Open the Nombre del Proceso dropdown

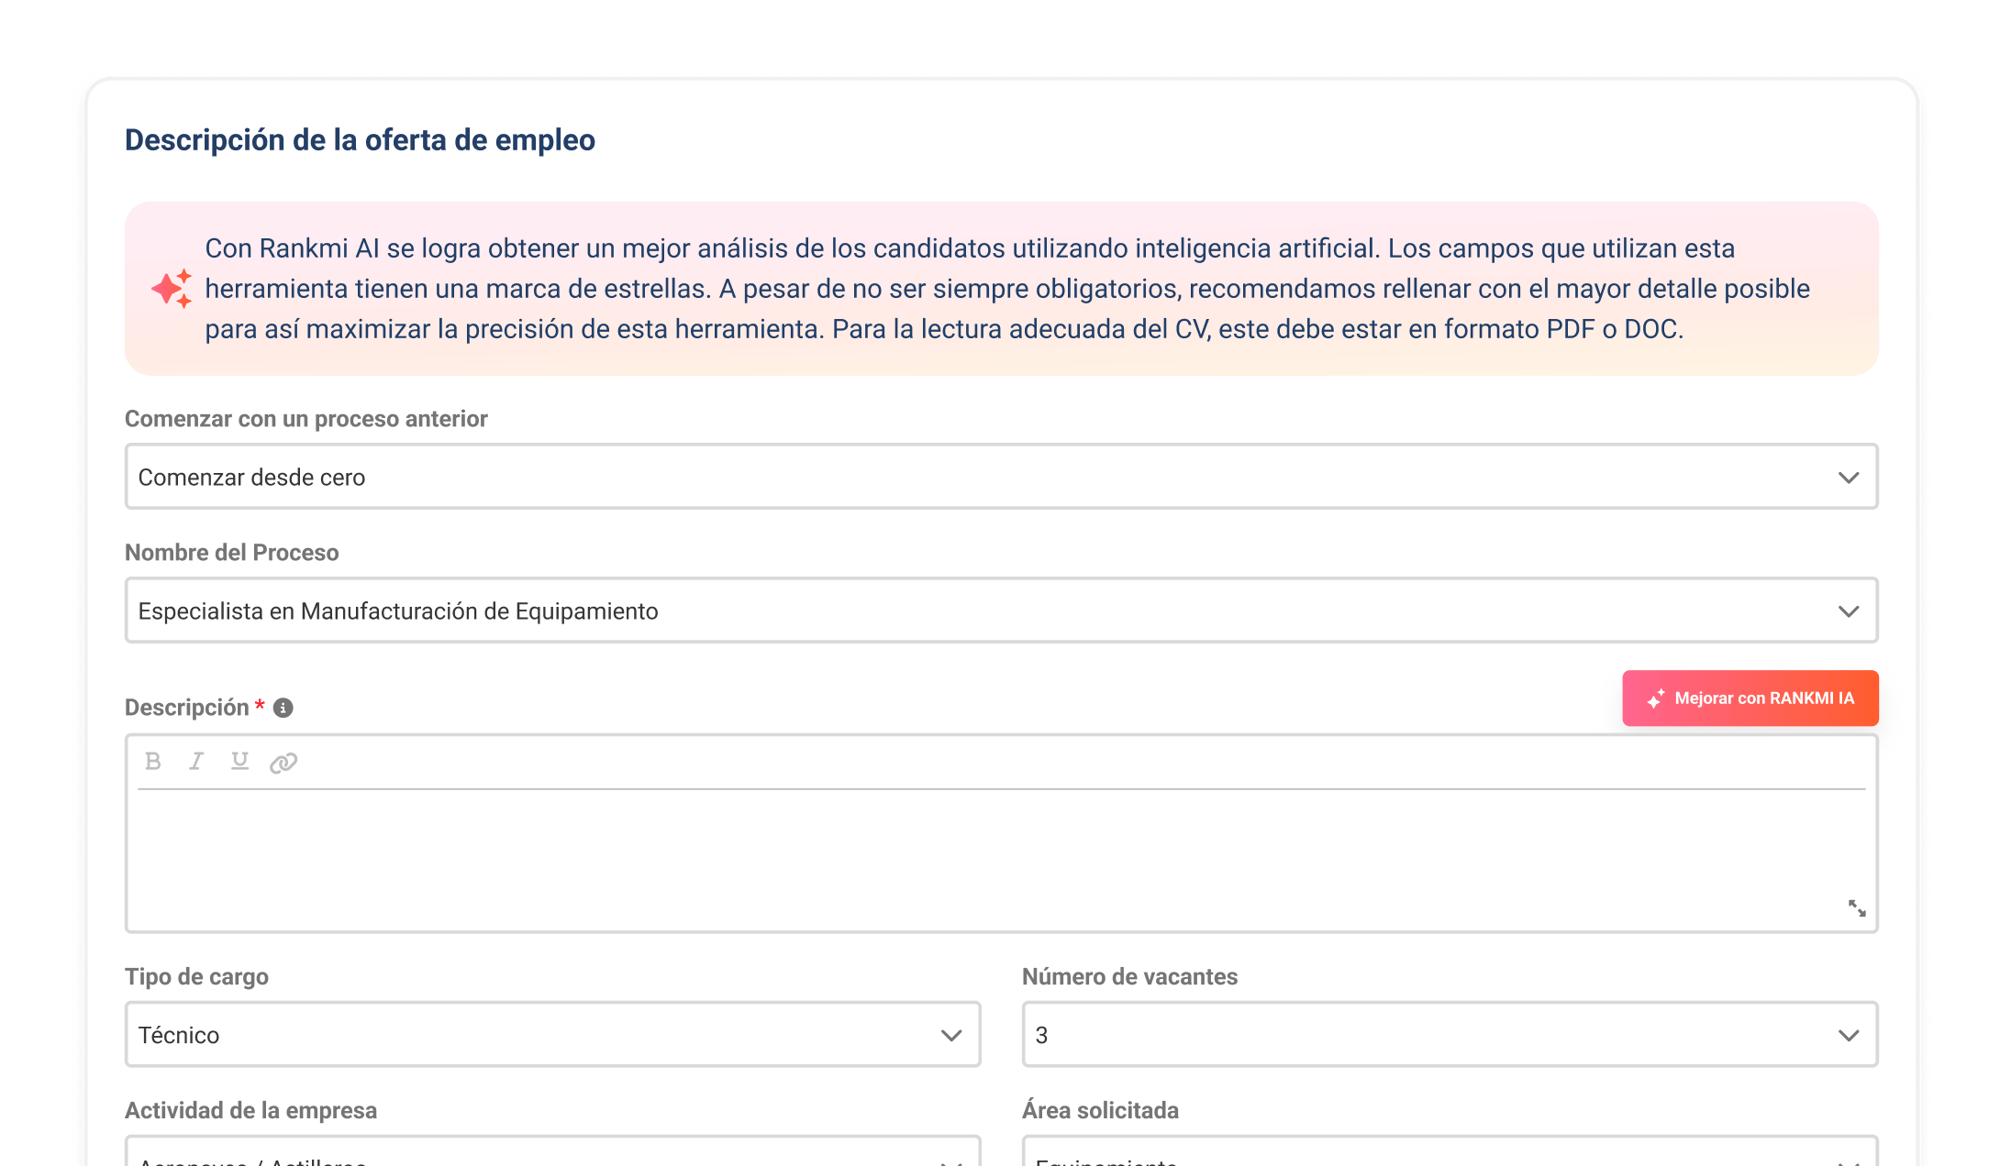[x=1000, y=611]
